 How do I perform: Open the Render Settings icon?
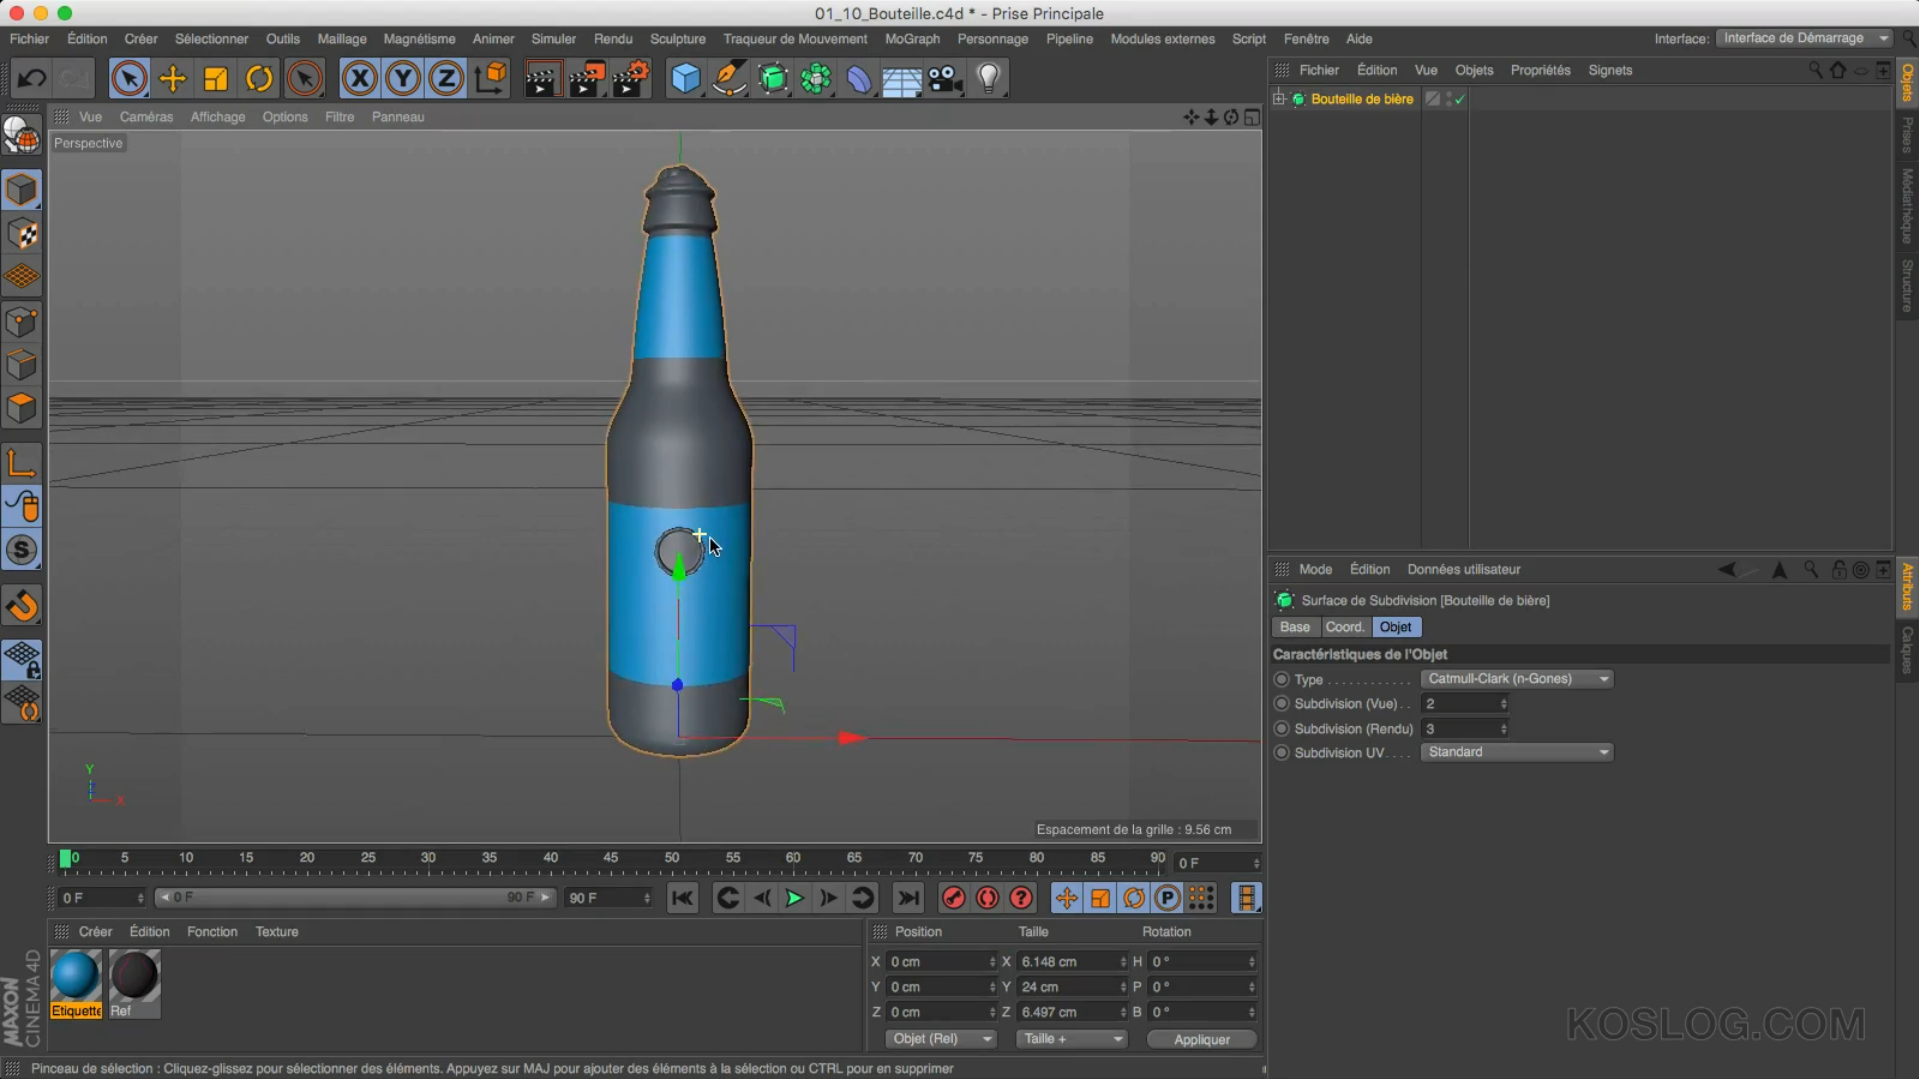tap(631, 77)
